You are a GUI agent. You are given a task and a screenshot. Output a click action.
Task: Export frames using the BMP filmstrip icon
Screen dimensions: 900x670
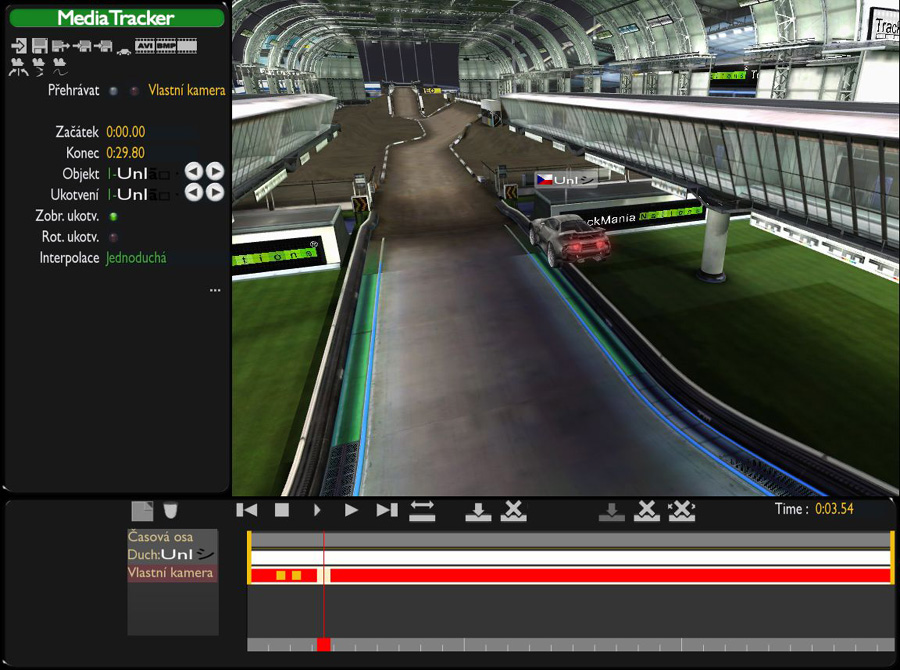coord(166,45)
